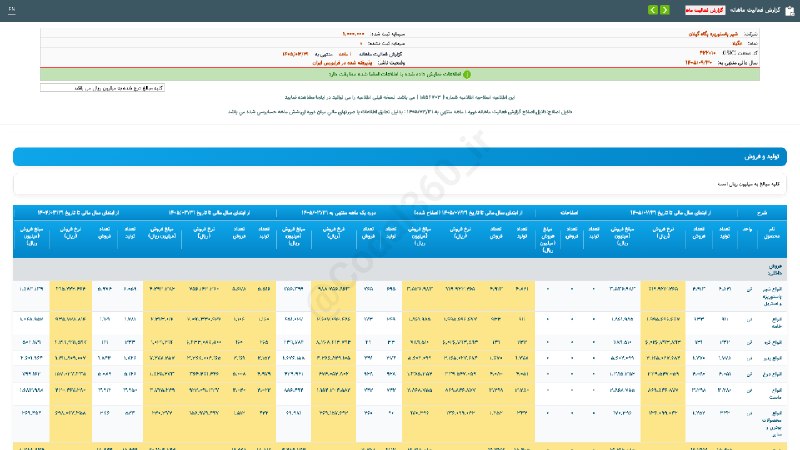Select the انواع کره product row label
800x450 pixels.
(774, 342)
